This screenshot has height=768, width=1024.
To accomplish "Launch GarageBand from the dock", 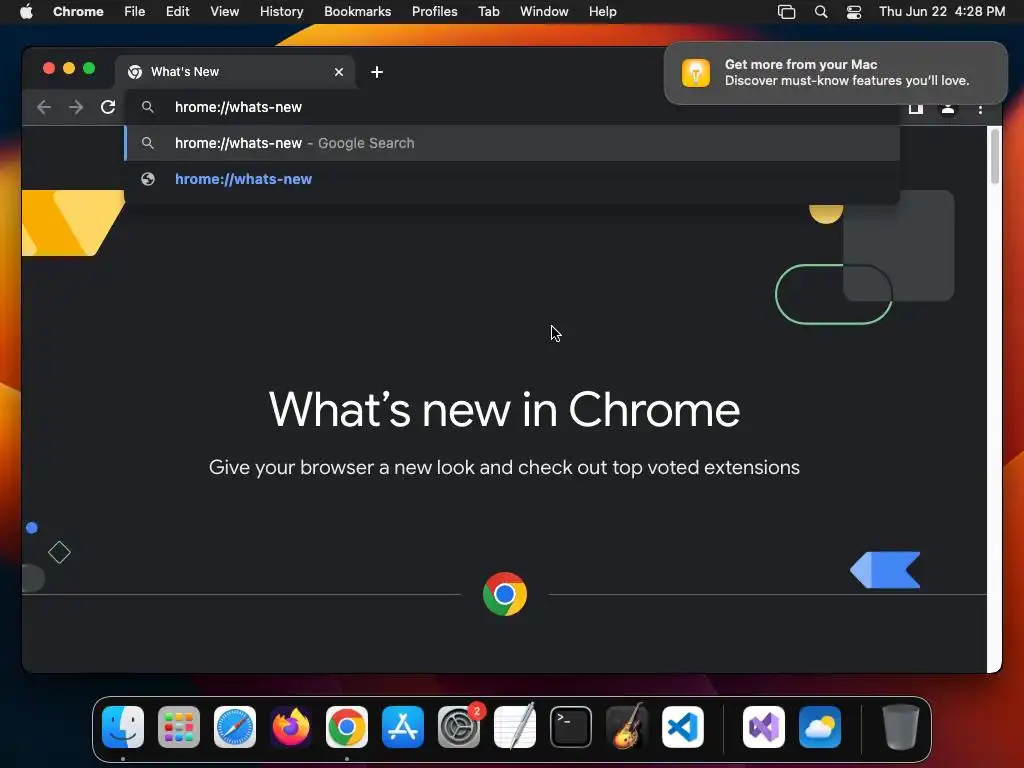I will [626, 726].
